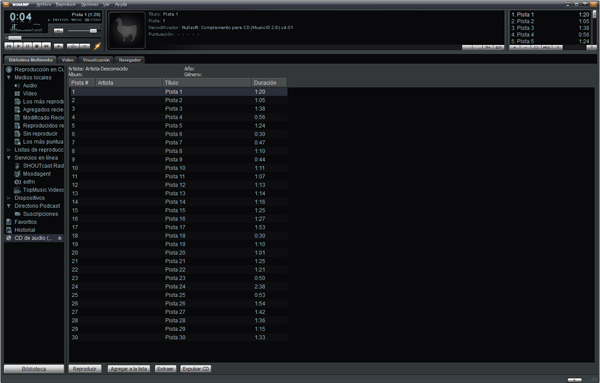The width and height of the screenshot is (600, 383).
Task: Click the play button
Action: 18,46
